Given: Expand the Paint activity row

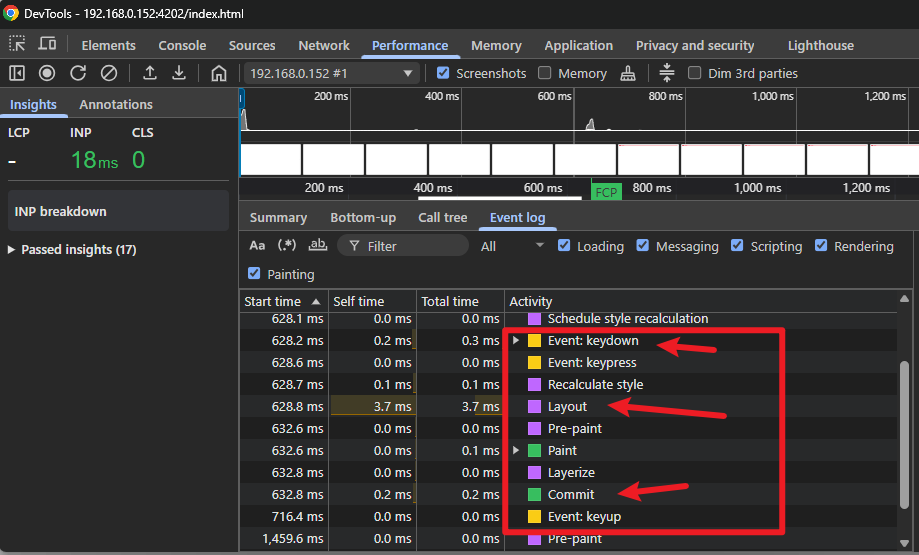Looking at the screenshot, I should [x=516, y=450].
